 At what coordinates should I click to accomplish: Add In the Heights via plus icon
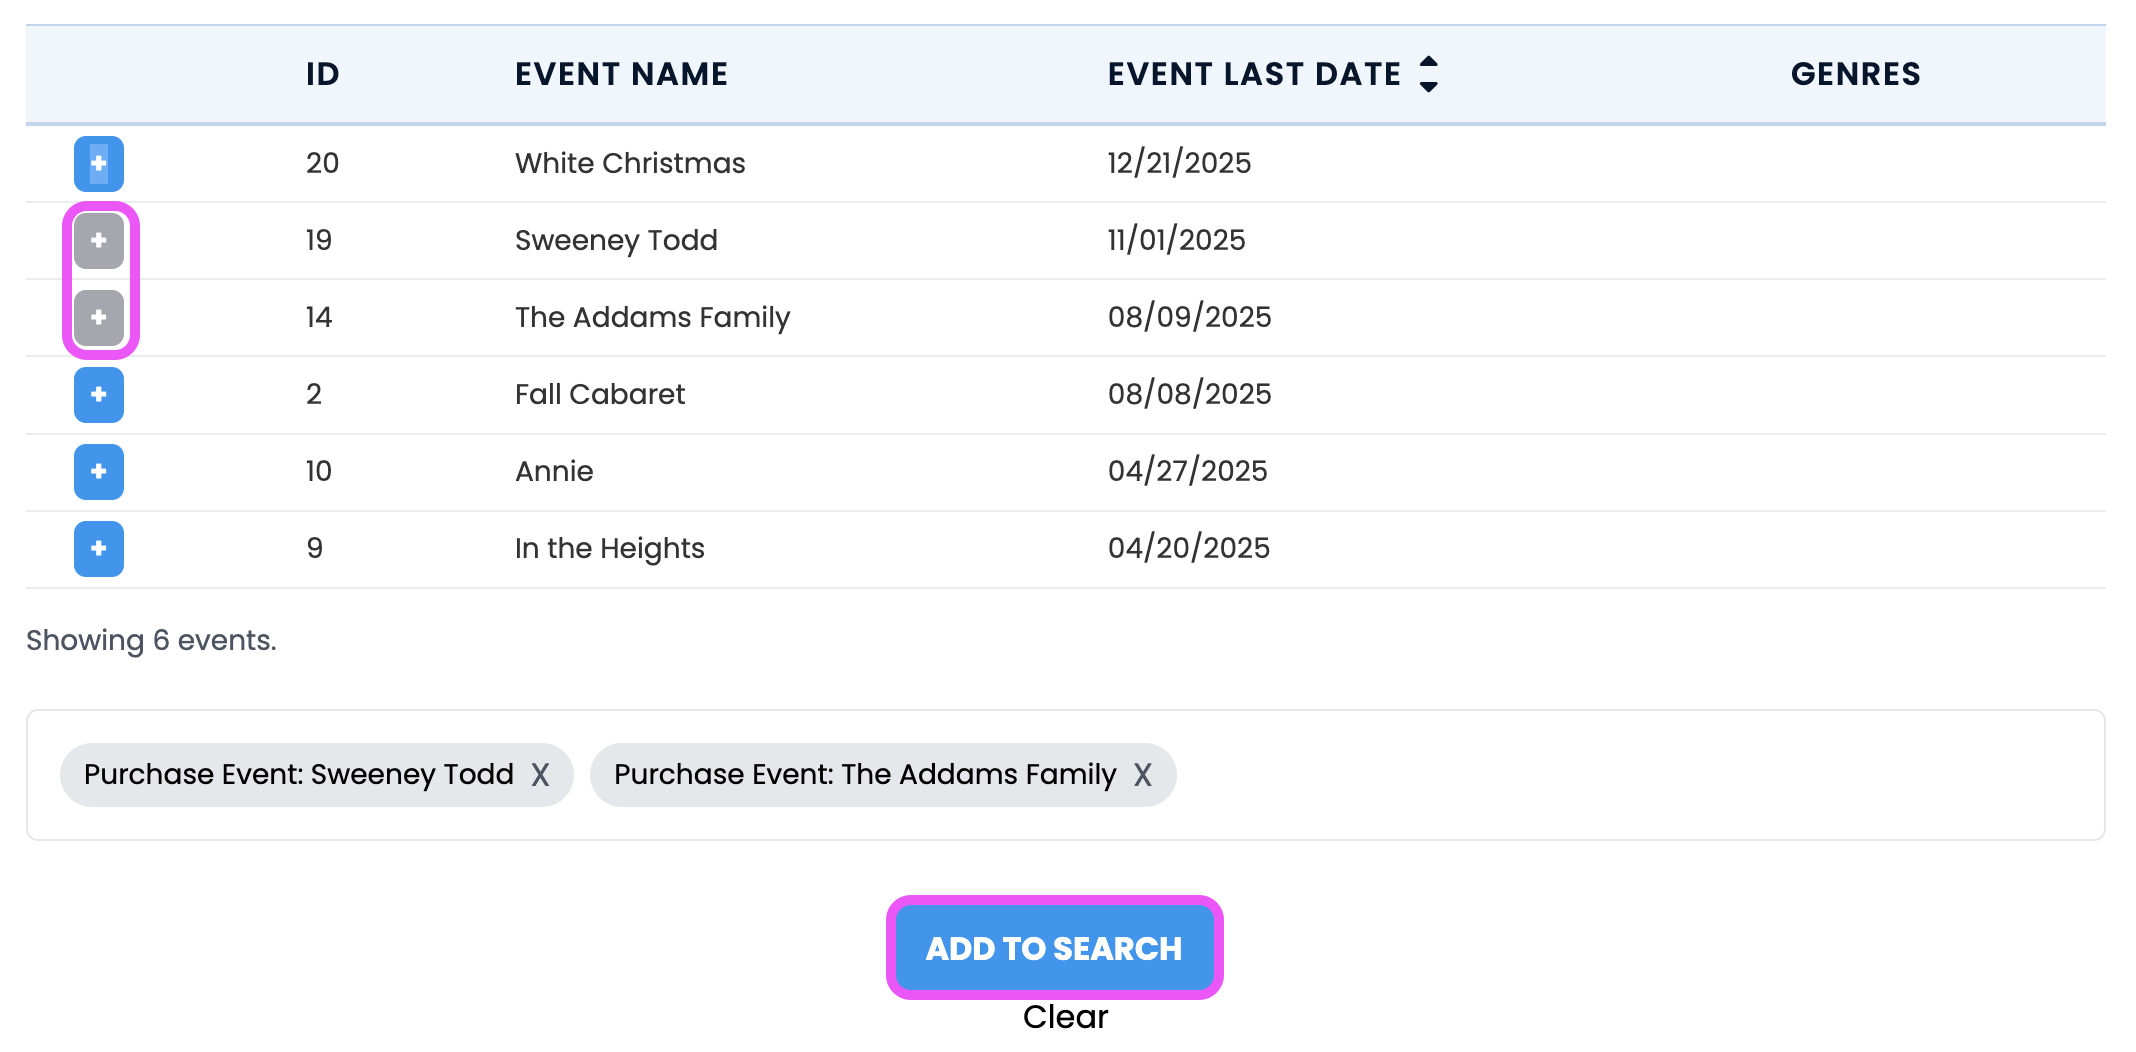[x=99, y=549]
